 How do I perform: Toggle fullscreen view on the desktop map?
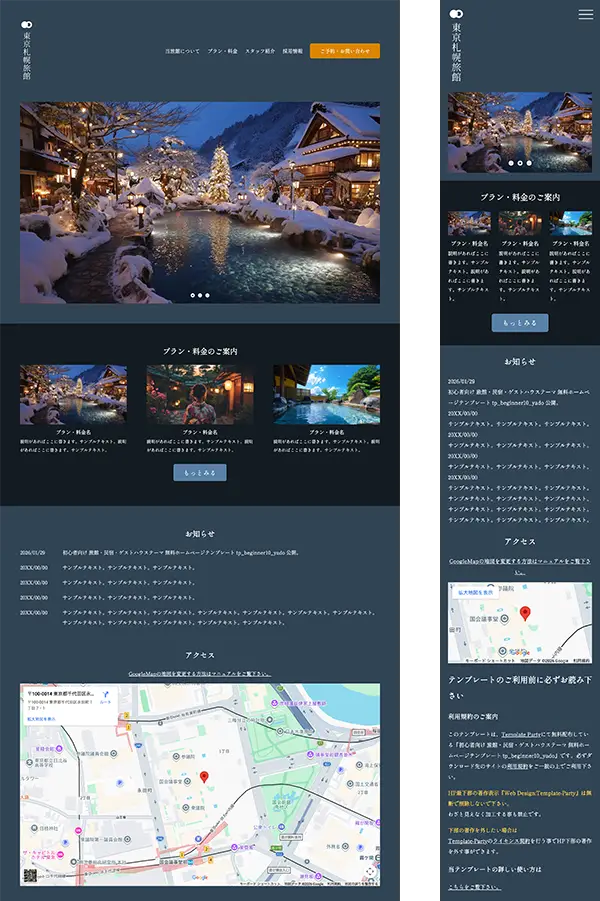pyautogui.click(x=370, y=871)
